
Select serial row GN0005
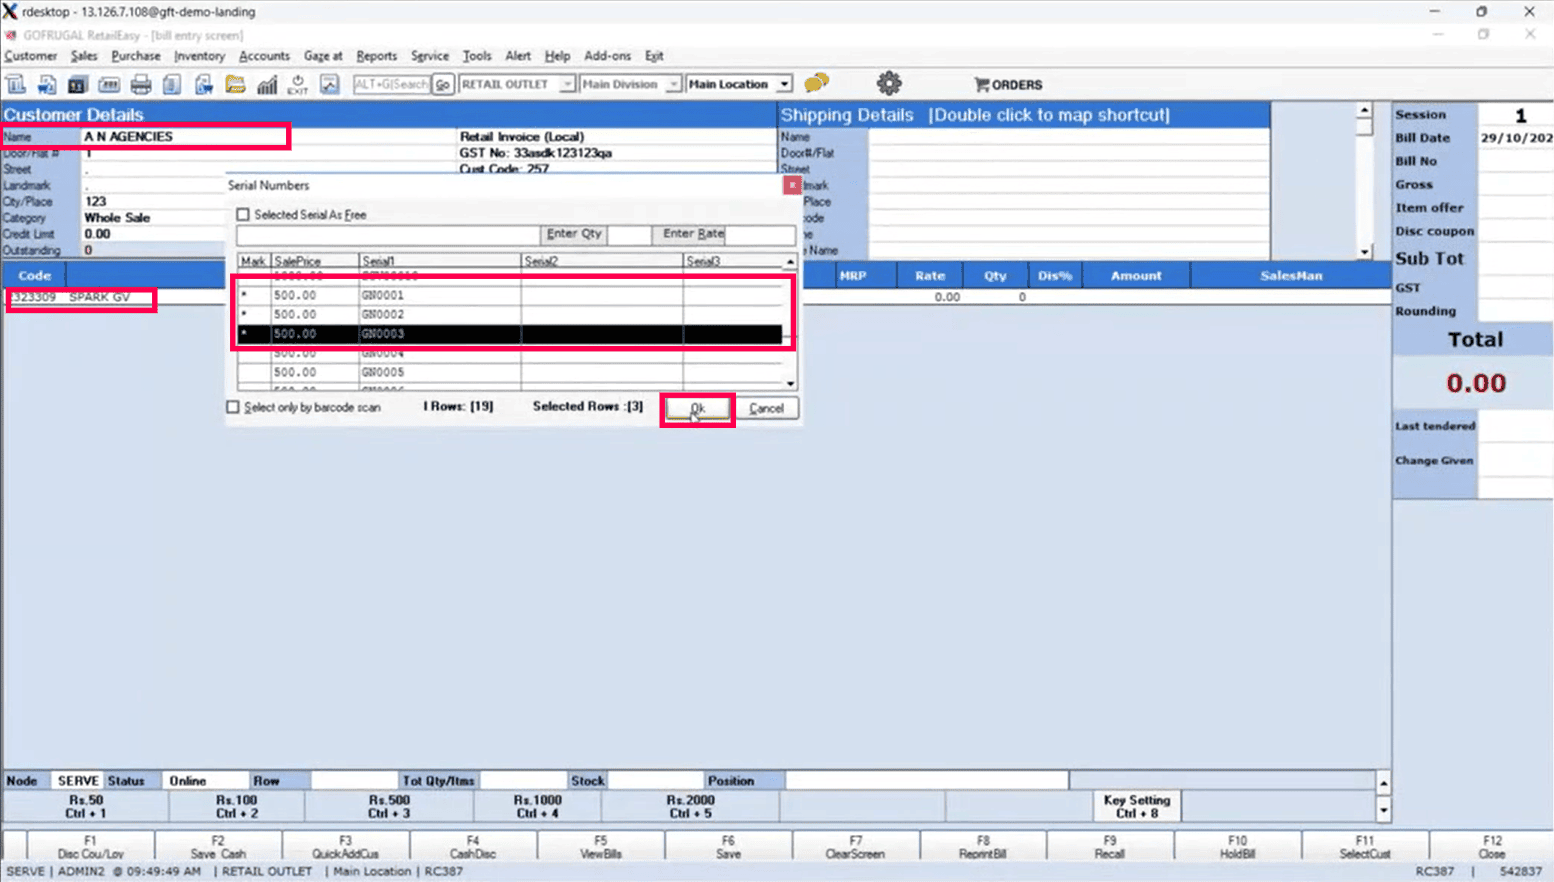509,373
